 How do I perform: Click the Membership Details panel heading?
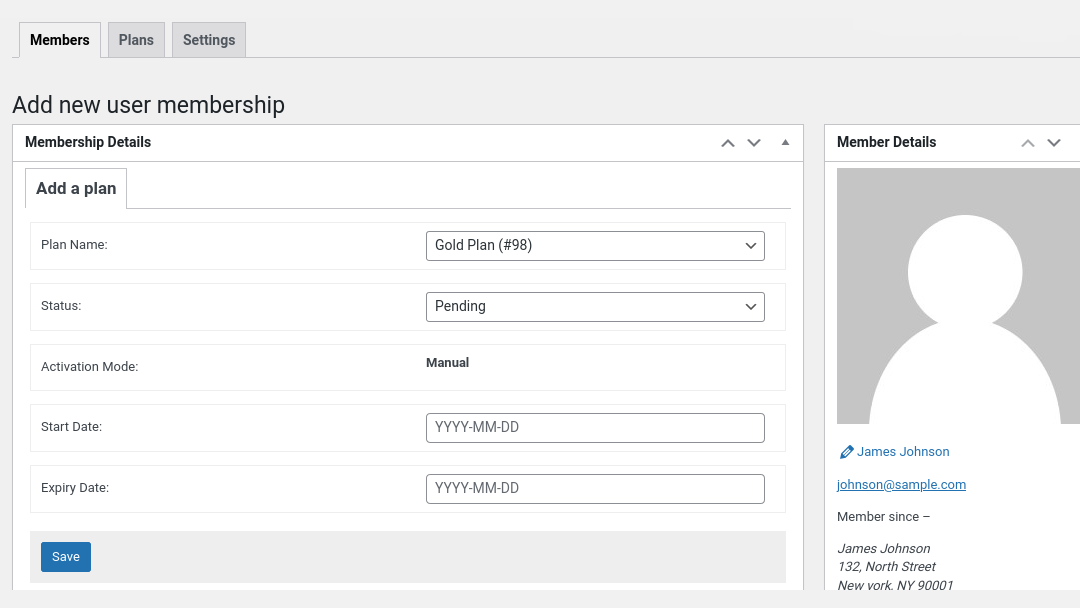[88, 143]
